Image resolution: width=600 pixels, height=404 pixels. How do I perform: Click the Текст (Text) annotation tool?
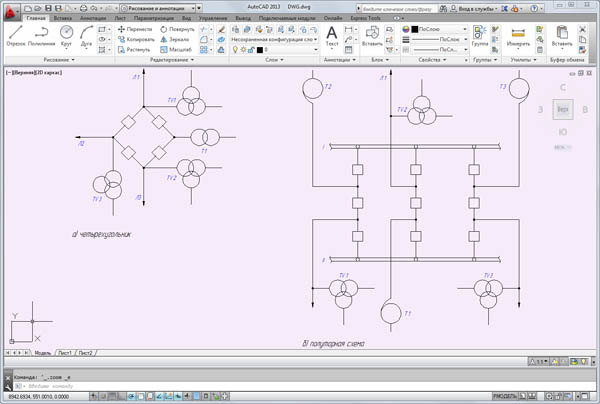332,36
